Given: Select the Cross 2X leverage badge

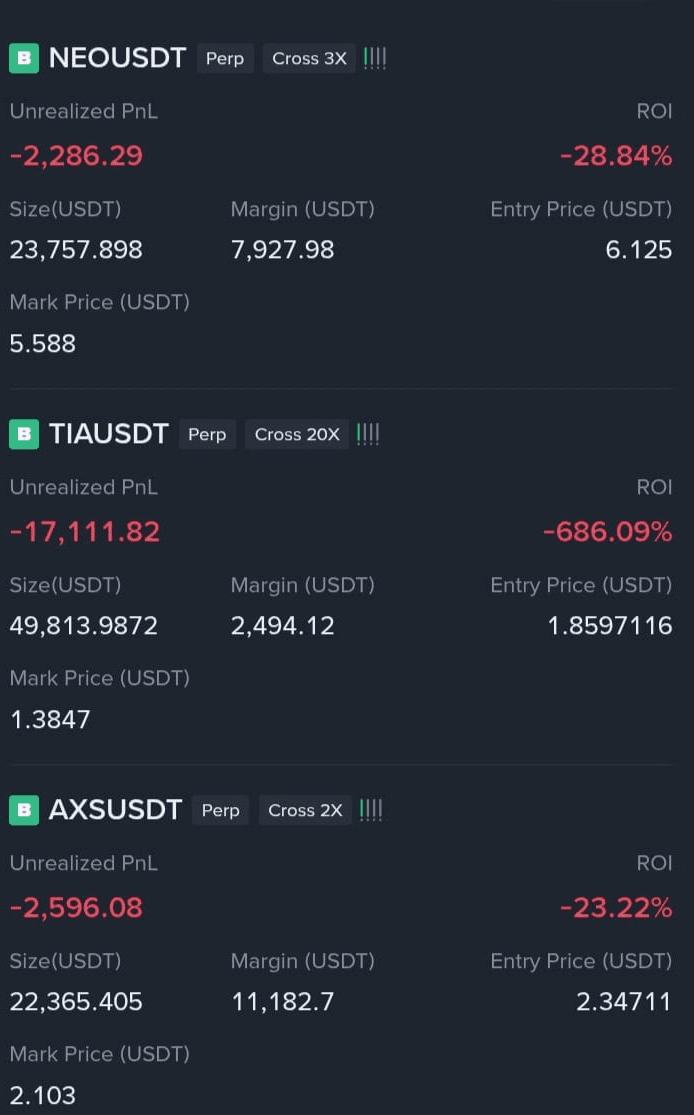Looking at the screenshot, I should [x=305, y=810].
